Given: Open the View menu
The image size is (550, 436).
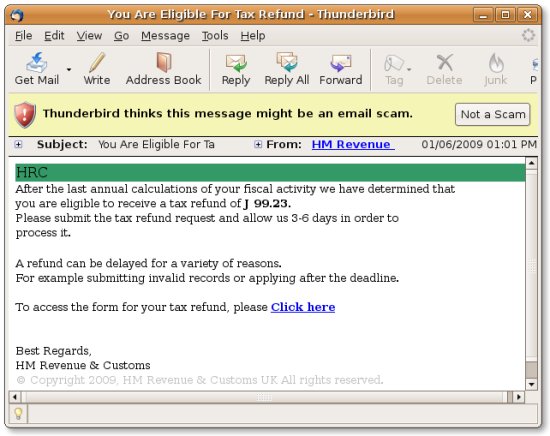Looking at the screenshot, I should (x=89, y=35).
